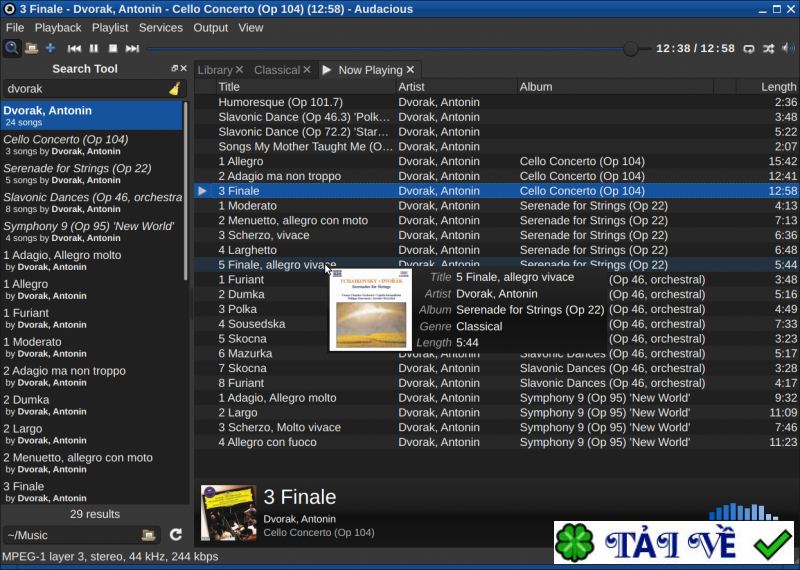
Task: Click the playback seek slider handle
Action: point(631,48)
